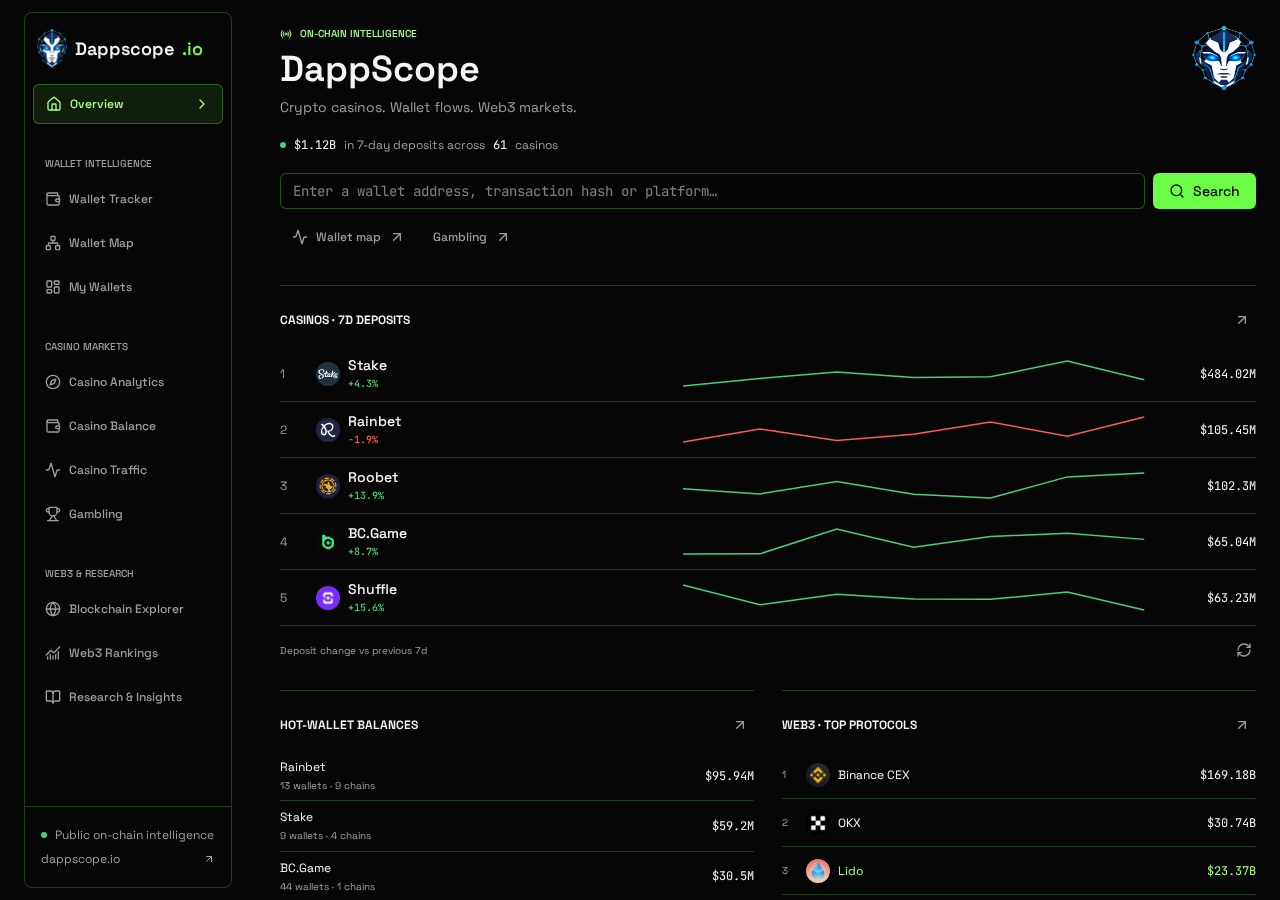
Task: Click the Roobet +13.9% change text
Action: click(x=366, y=495)
